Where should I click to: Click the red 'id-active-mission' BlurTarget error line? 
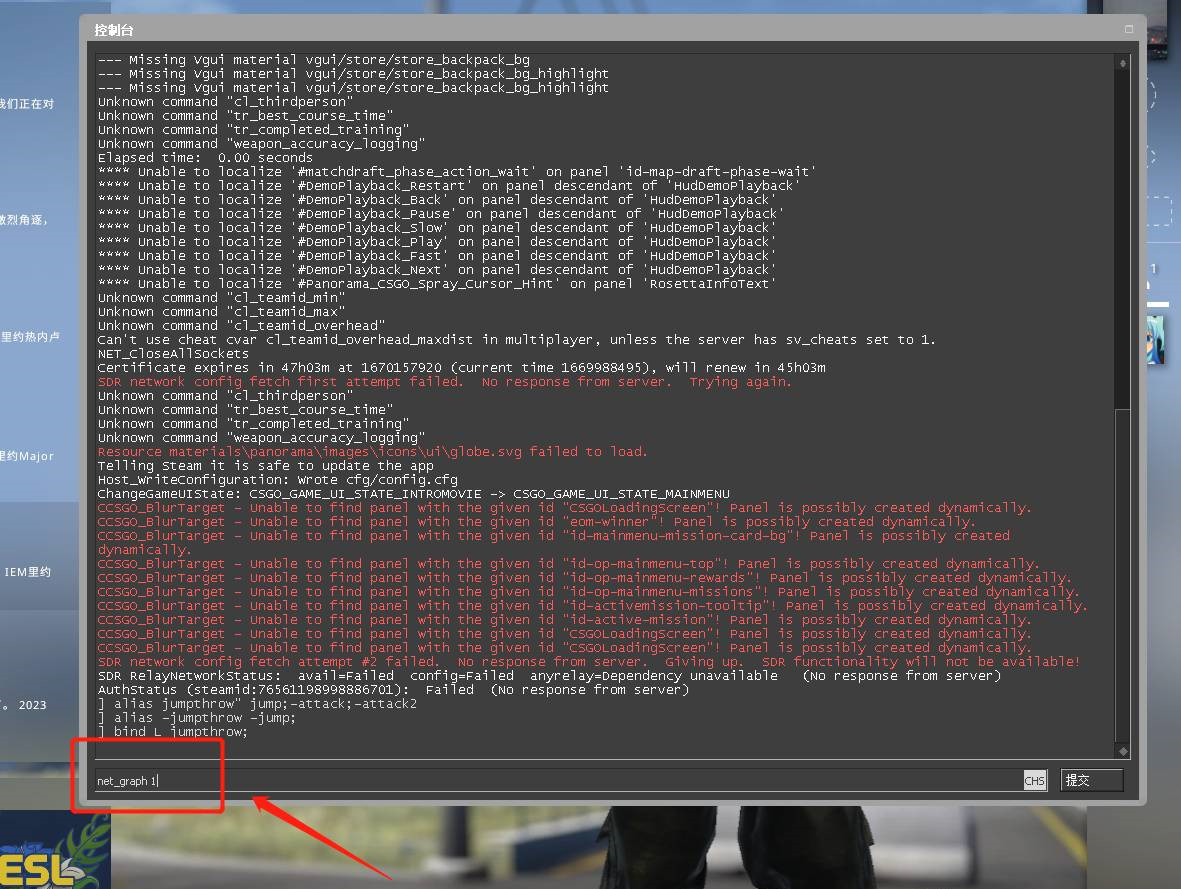(564, 620)
